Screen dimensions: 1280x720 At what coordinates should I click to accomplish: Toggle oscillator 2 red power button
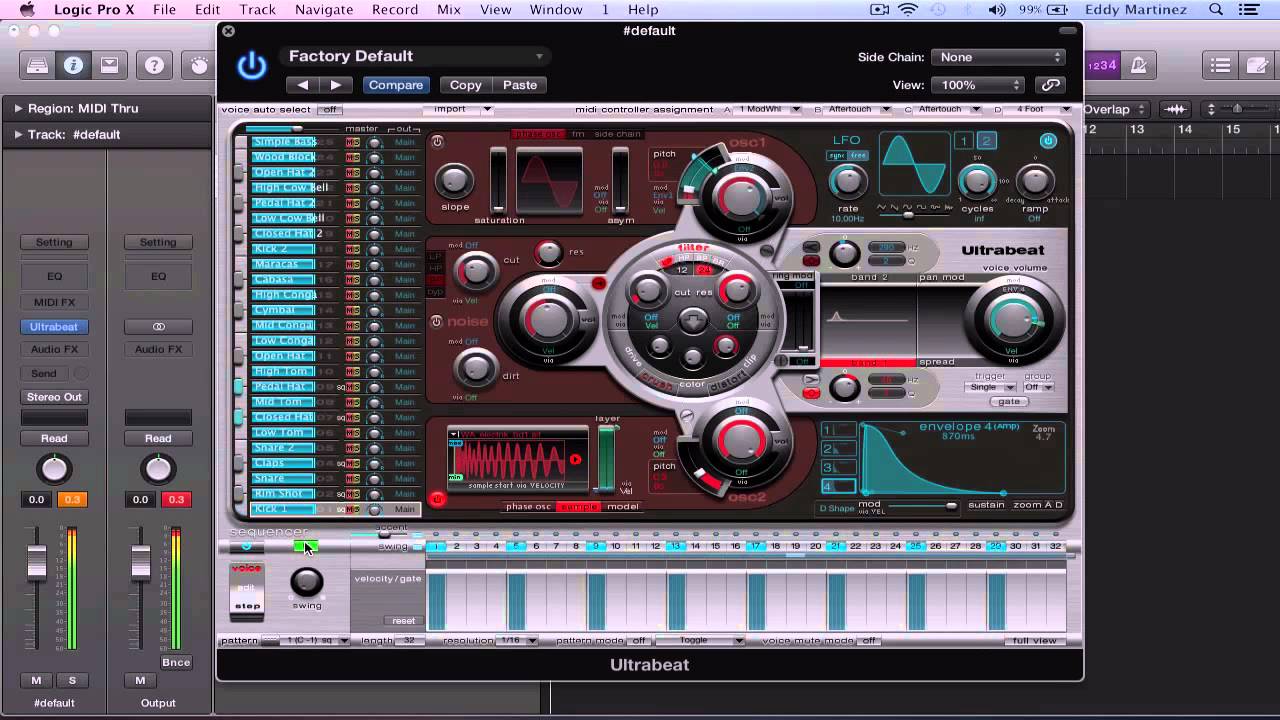(437, 498)
